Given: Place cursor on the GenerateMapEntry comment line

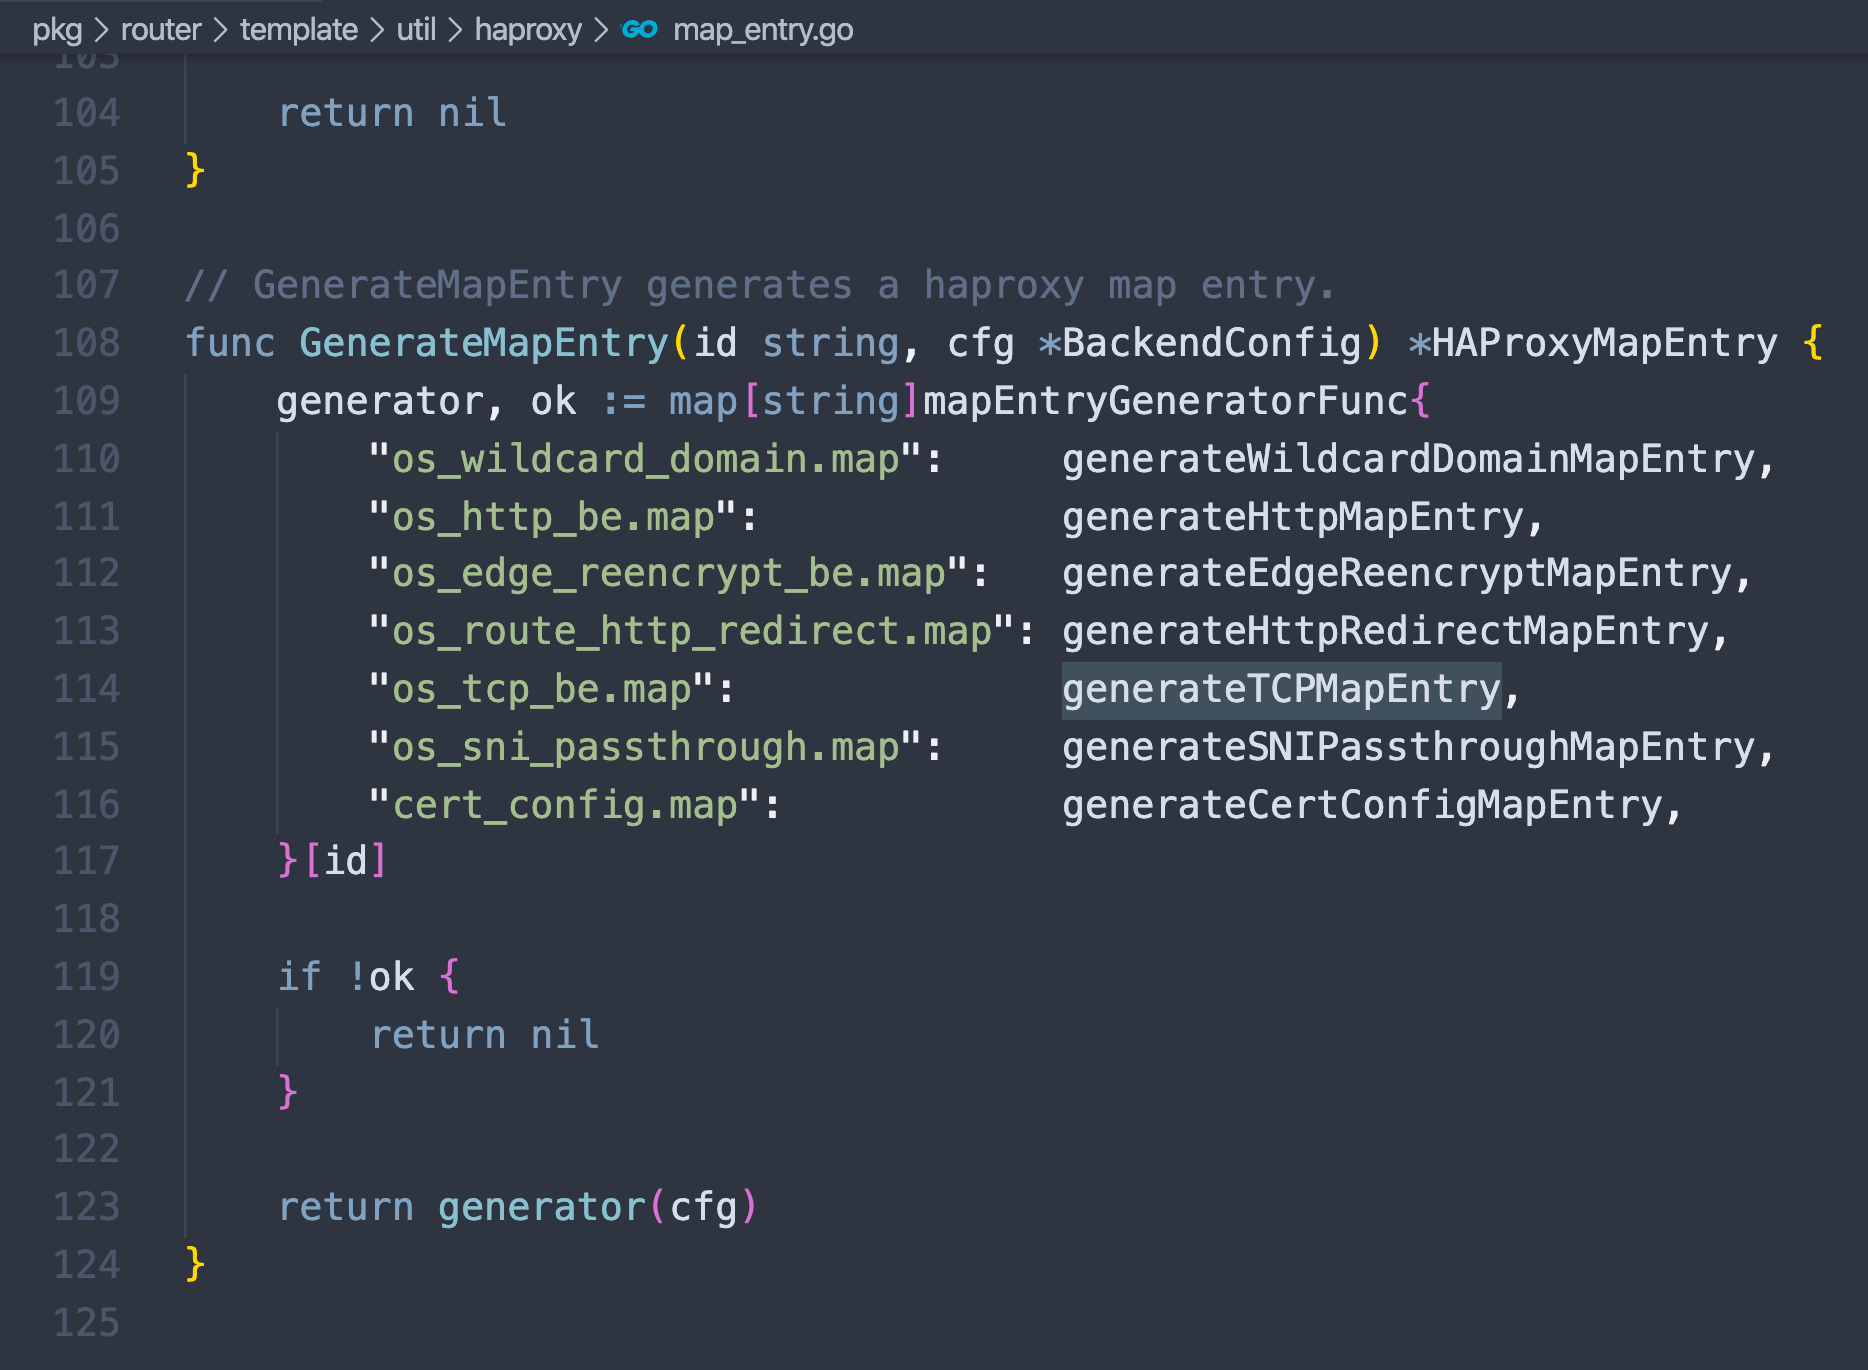Looking at the screenshot, I should tap(760, 286).
